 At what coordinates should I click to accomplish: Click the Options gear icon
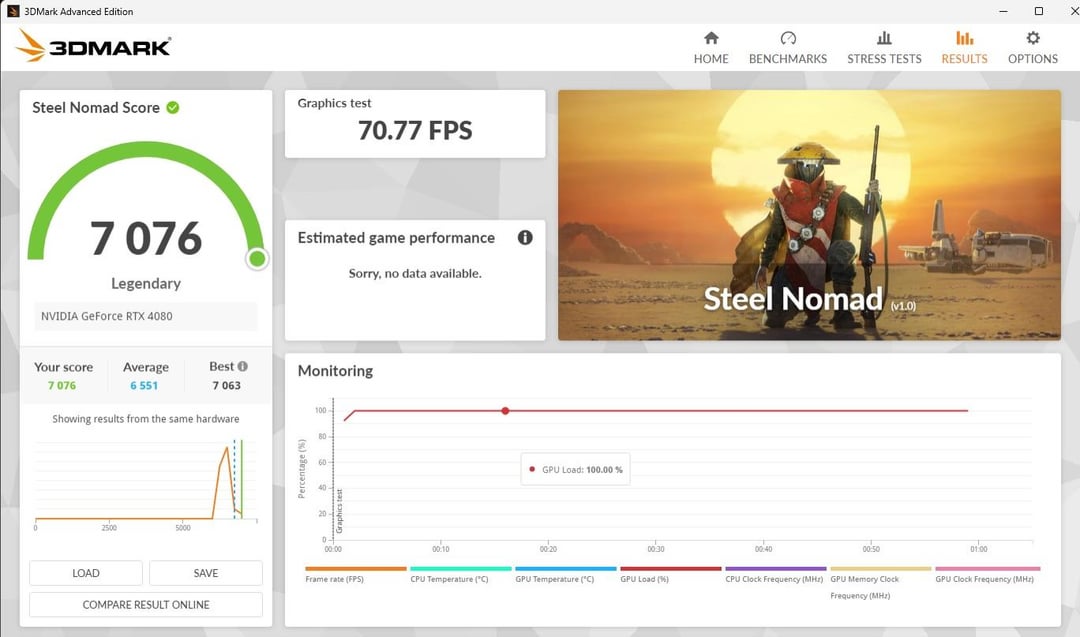pos(1032,38)
